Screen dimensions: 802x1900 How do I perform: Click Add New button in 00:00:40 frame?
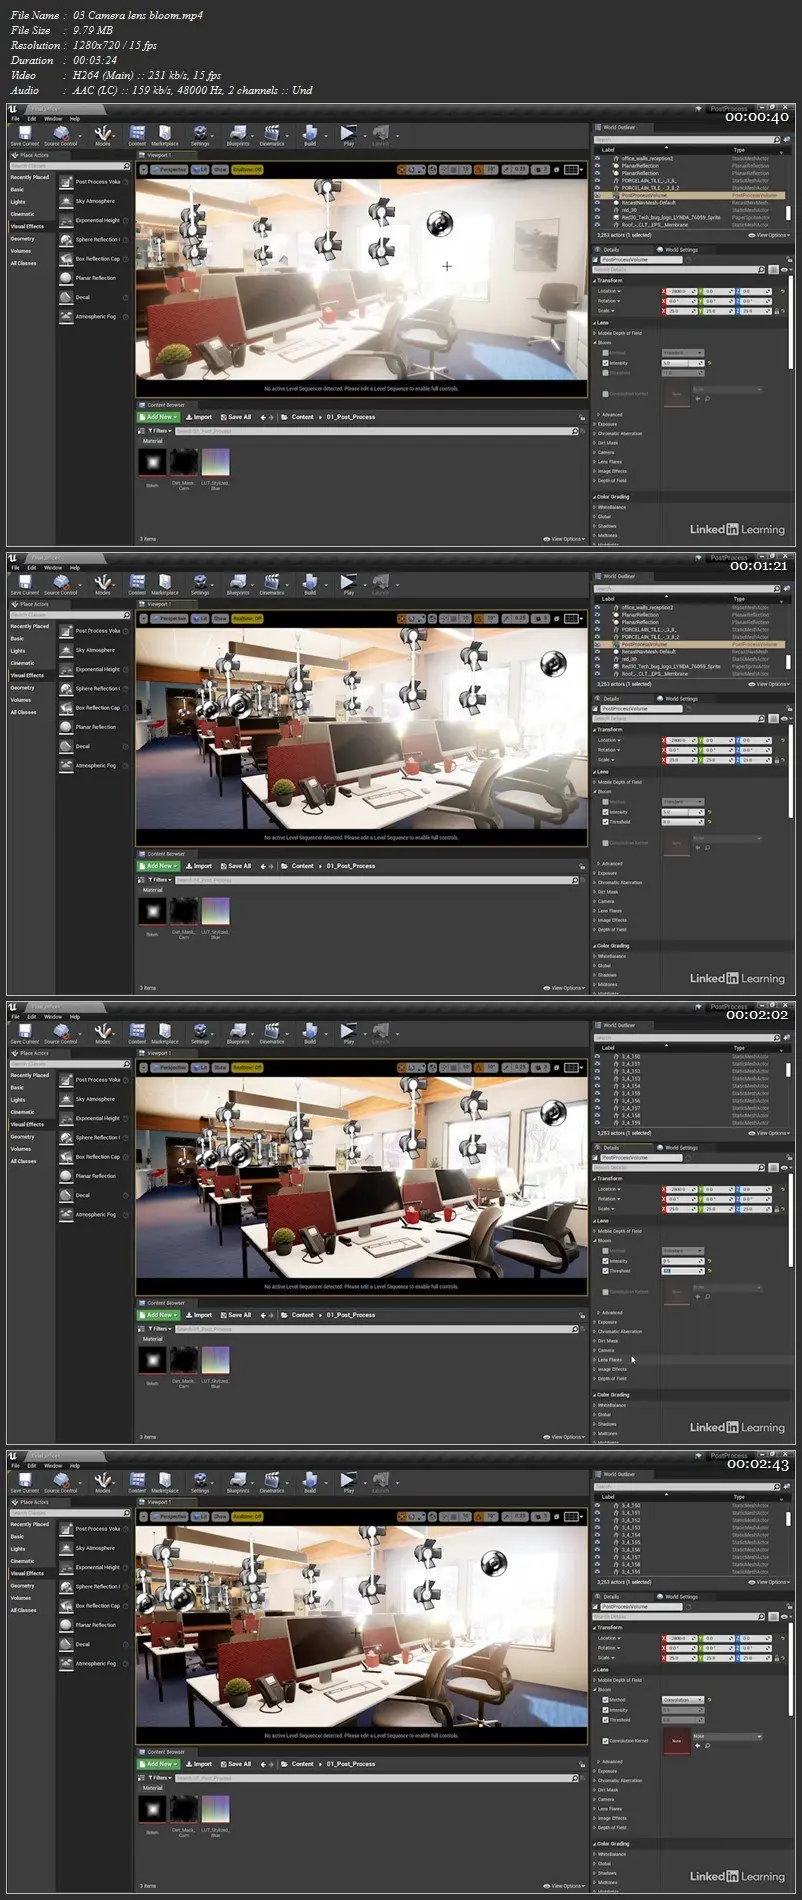coord(158,417)
